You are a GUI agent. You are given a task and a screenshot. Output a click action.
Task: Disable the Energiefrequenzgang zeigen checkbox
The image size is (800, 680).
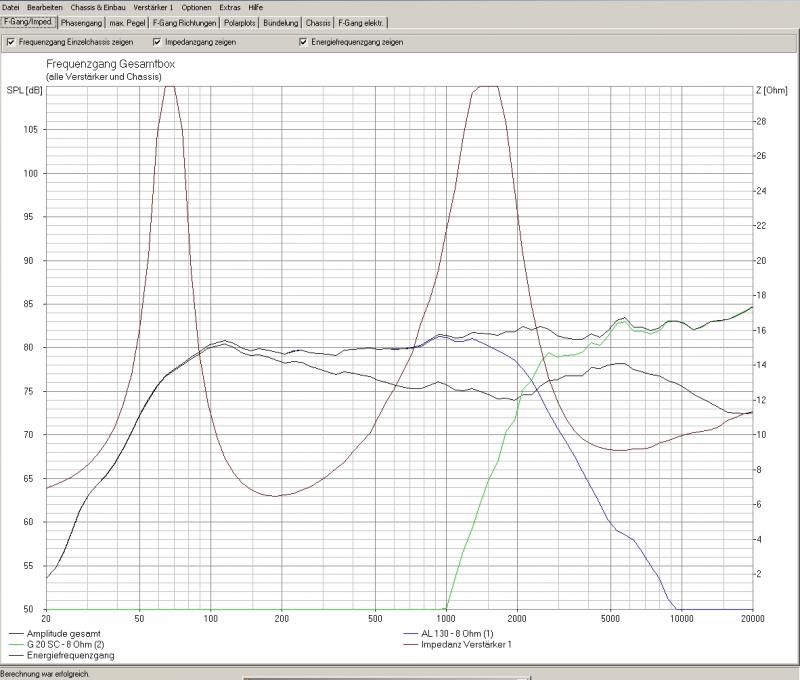point(303,42)
